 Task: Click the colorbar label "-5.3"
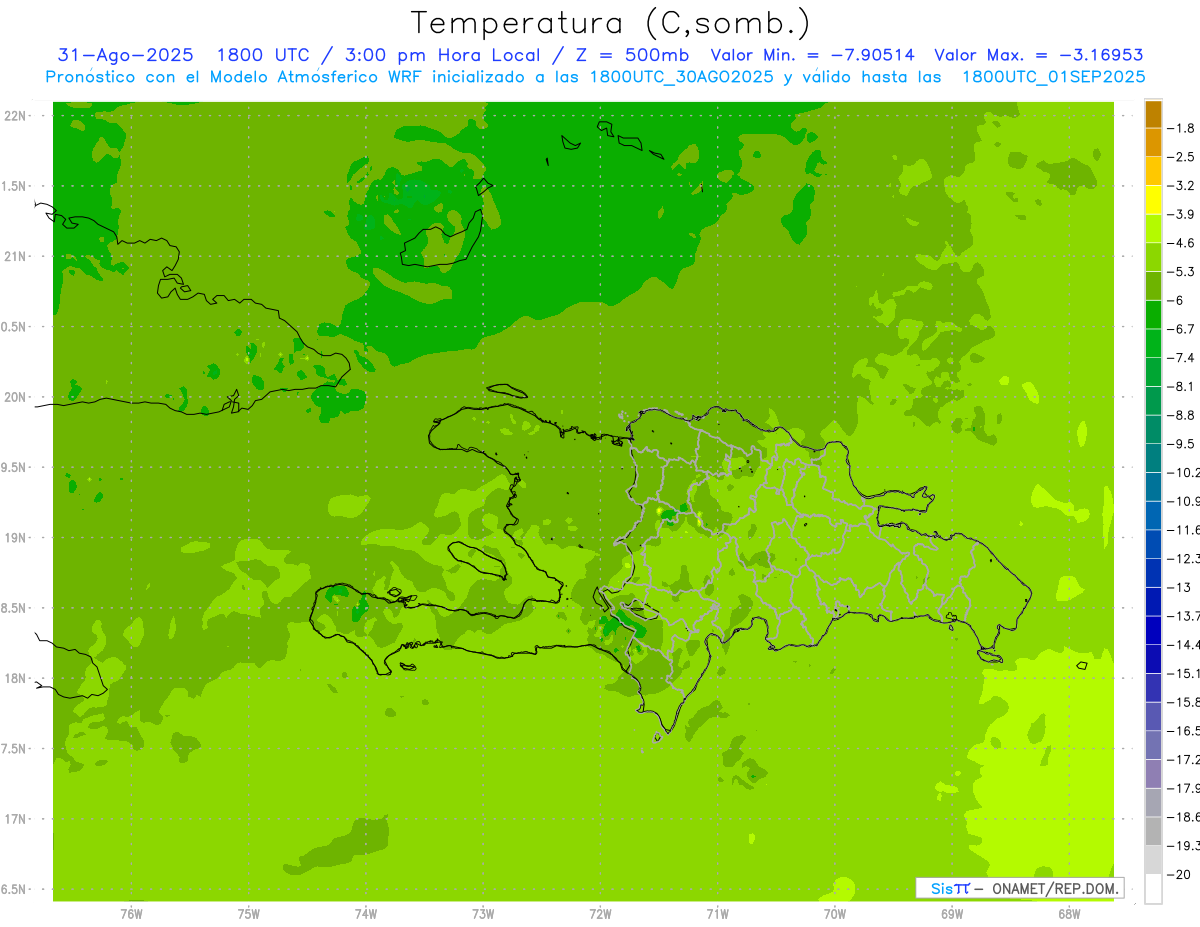[x=1181, y=272]
